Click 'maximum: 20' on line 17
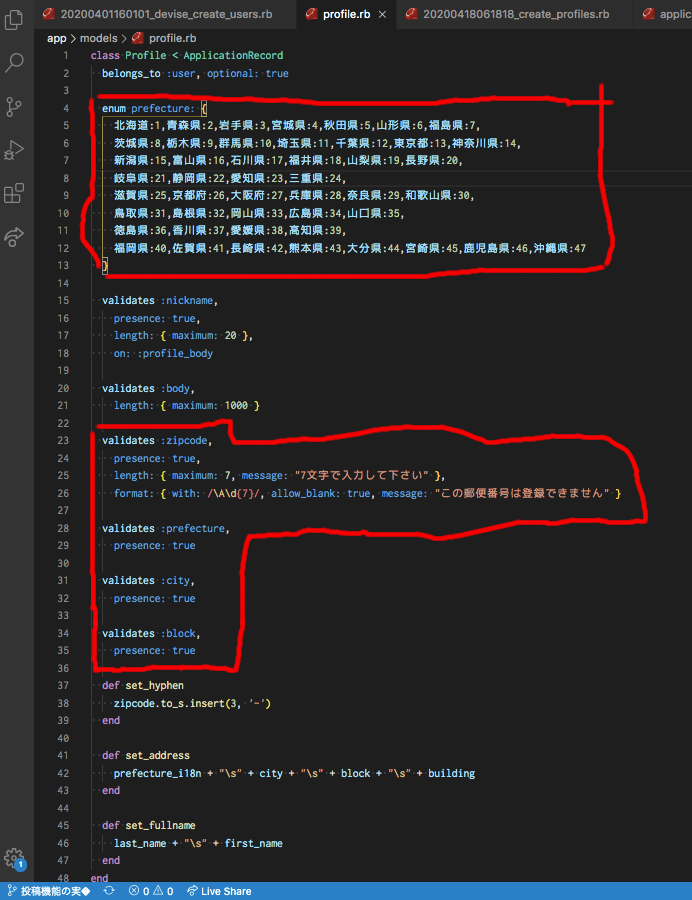Viewport: 692px width, 900px height. tap(204, 336)
